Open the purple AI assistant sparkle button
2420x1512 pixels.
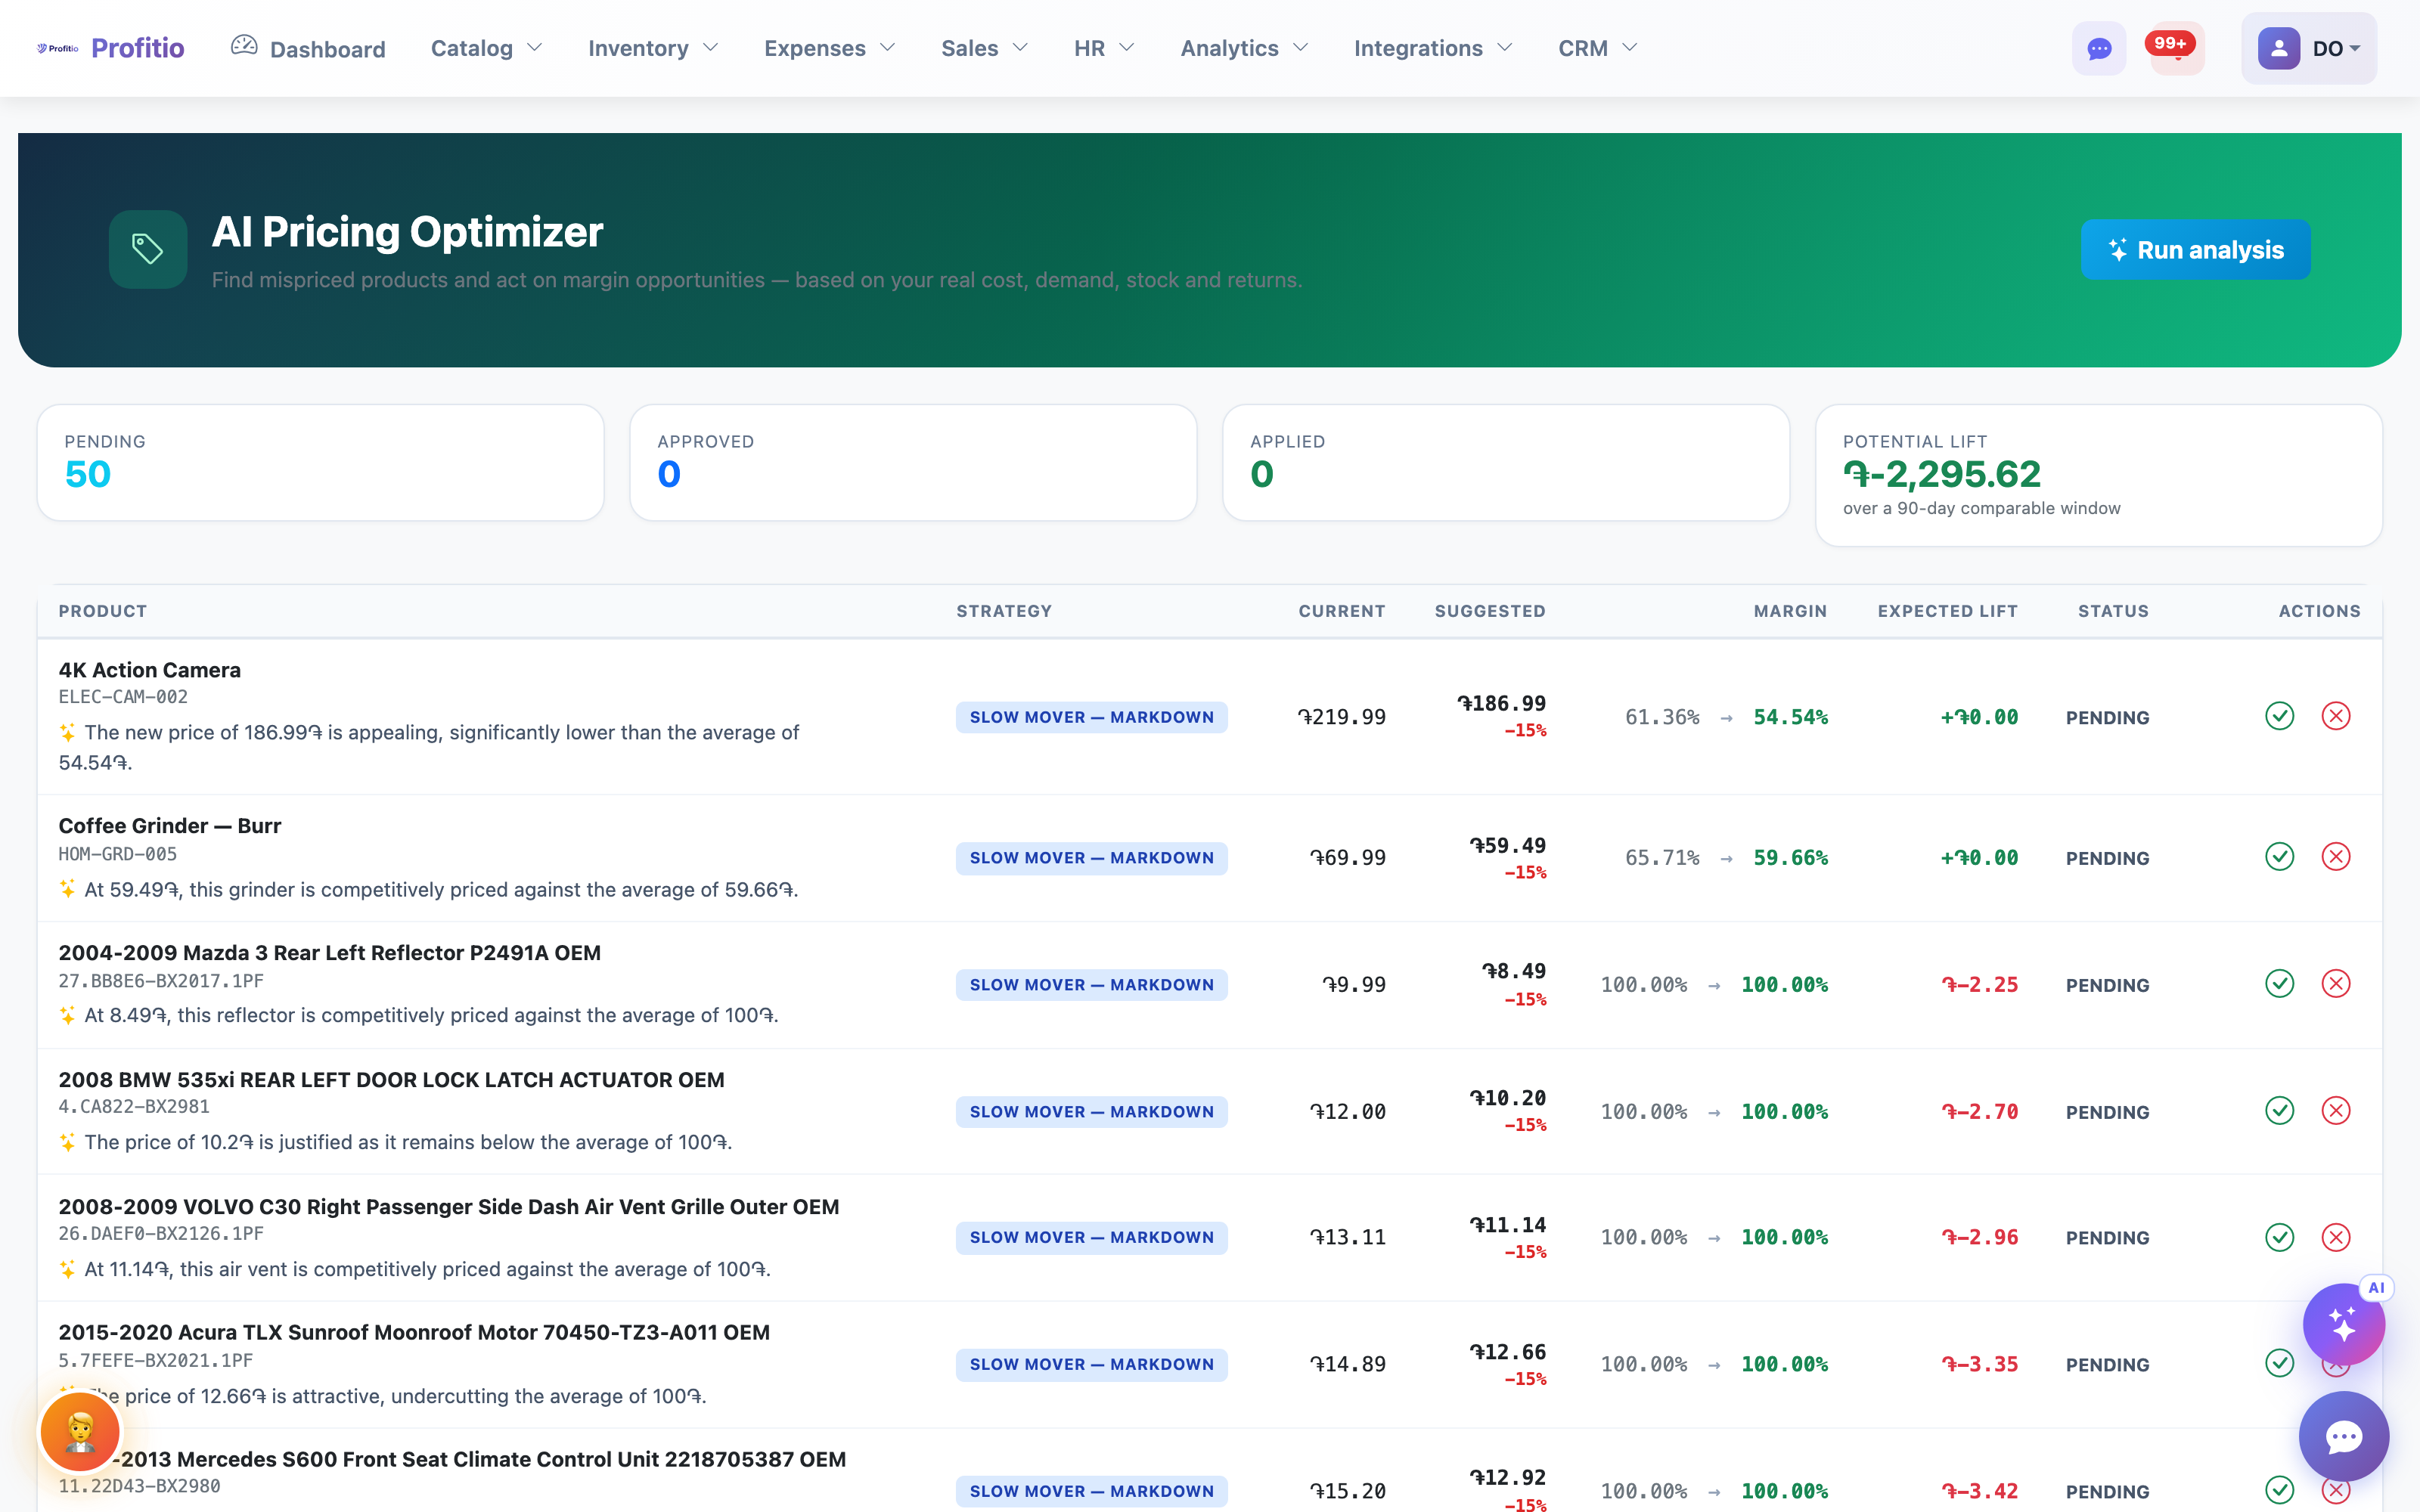(2343, 1324)
